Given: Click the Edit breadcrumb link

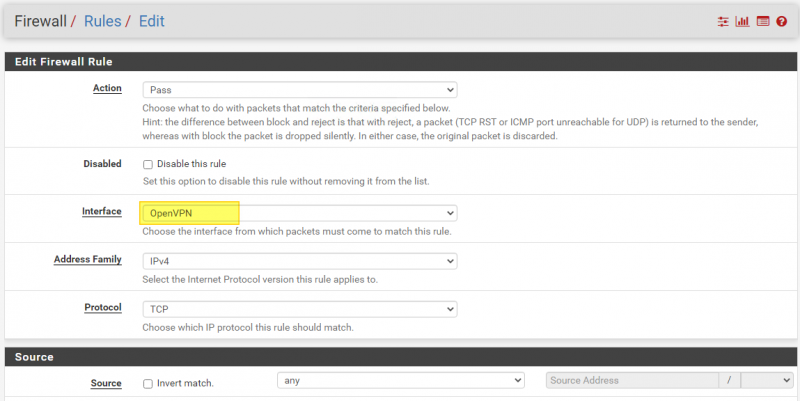Looking at the screenshot, I should (x=152, y=21).
